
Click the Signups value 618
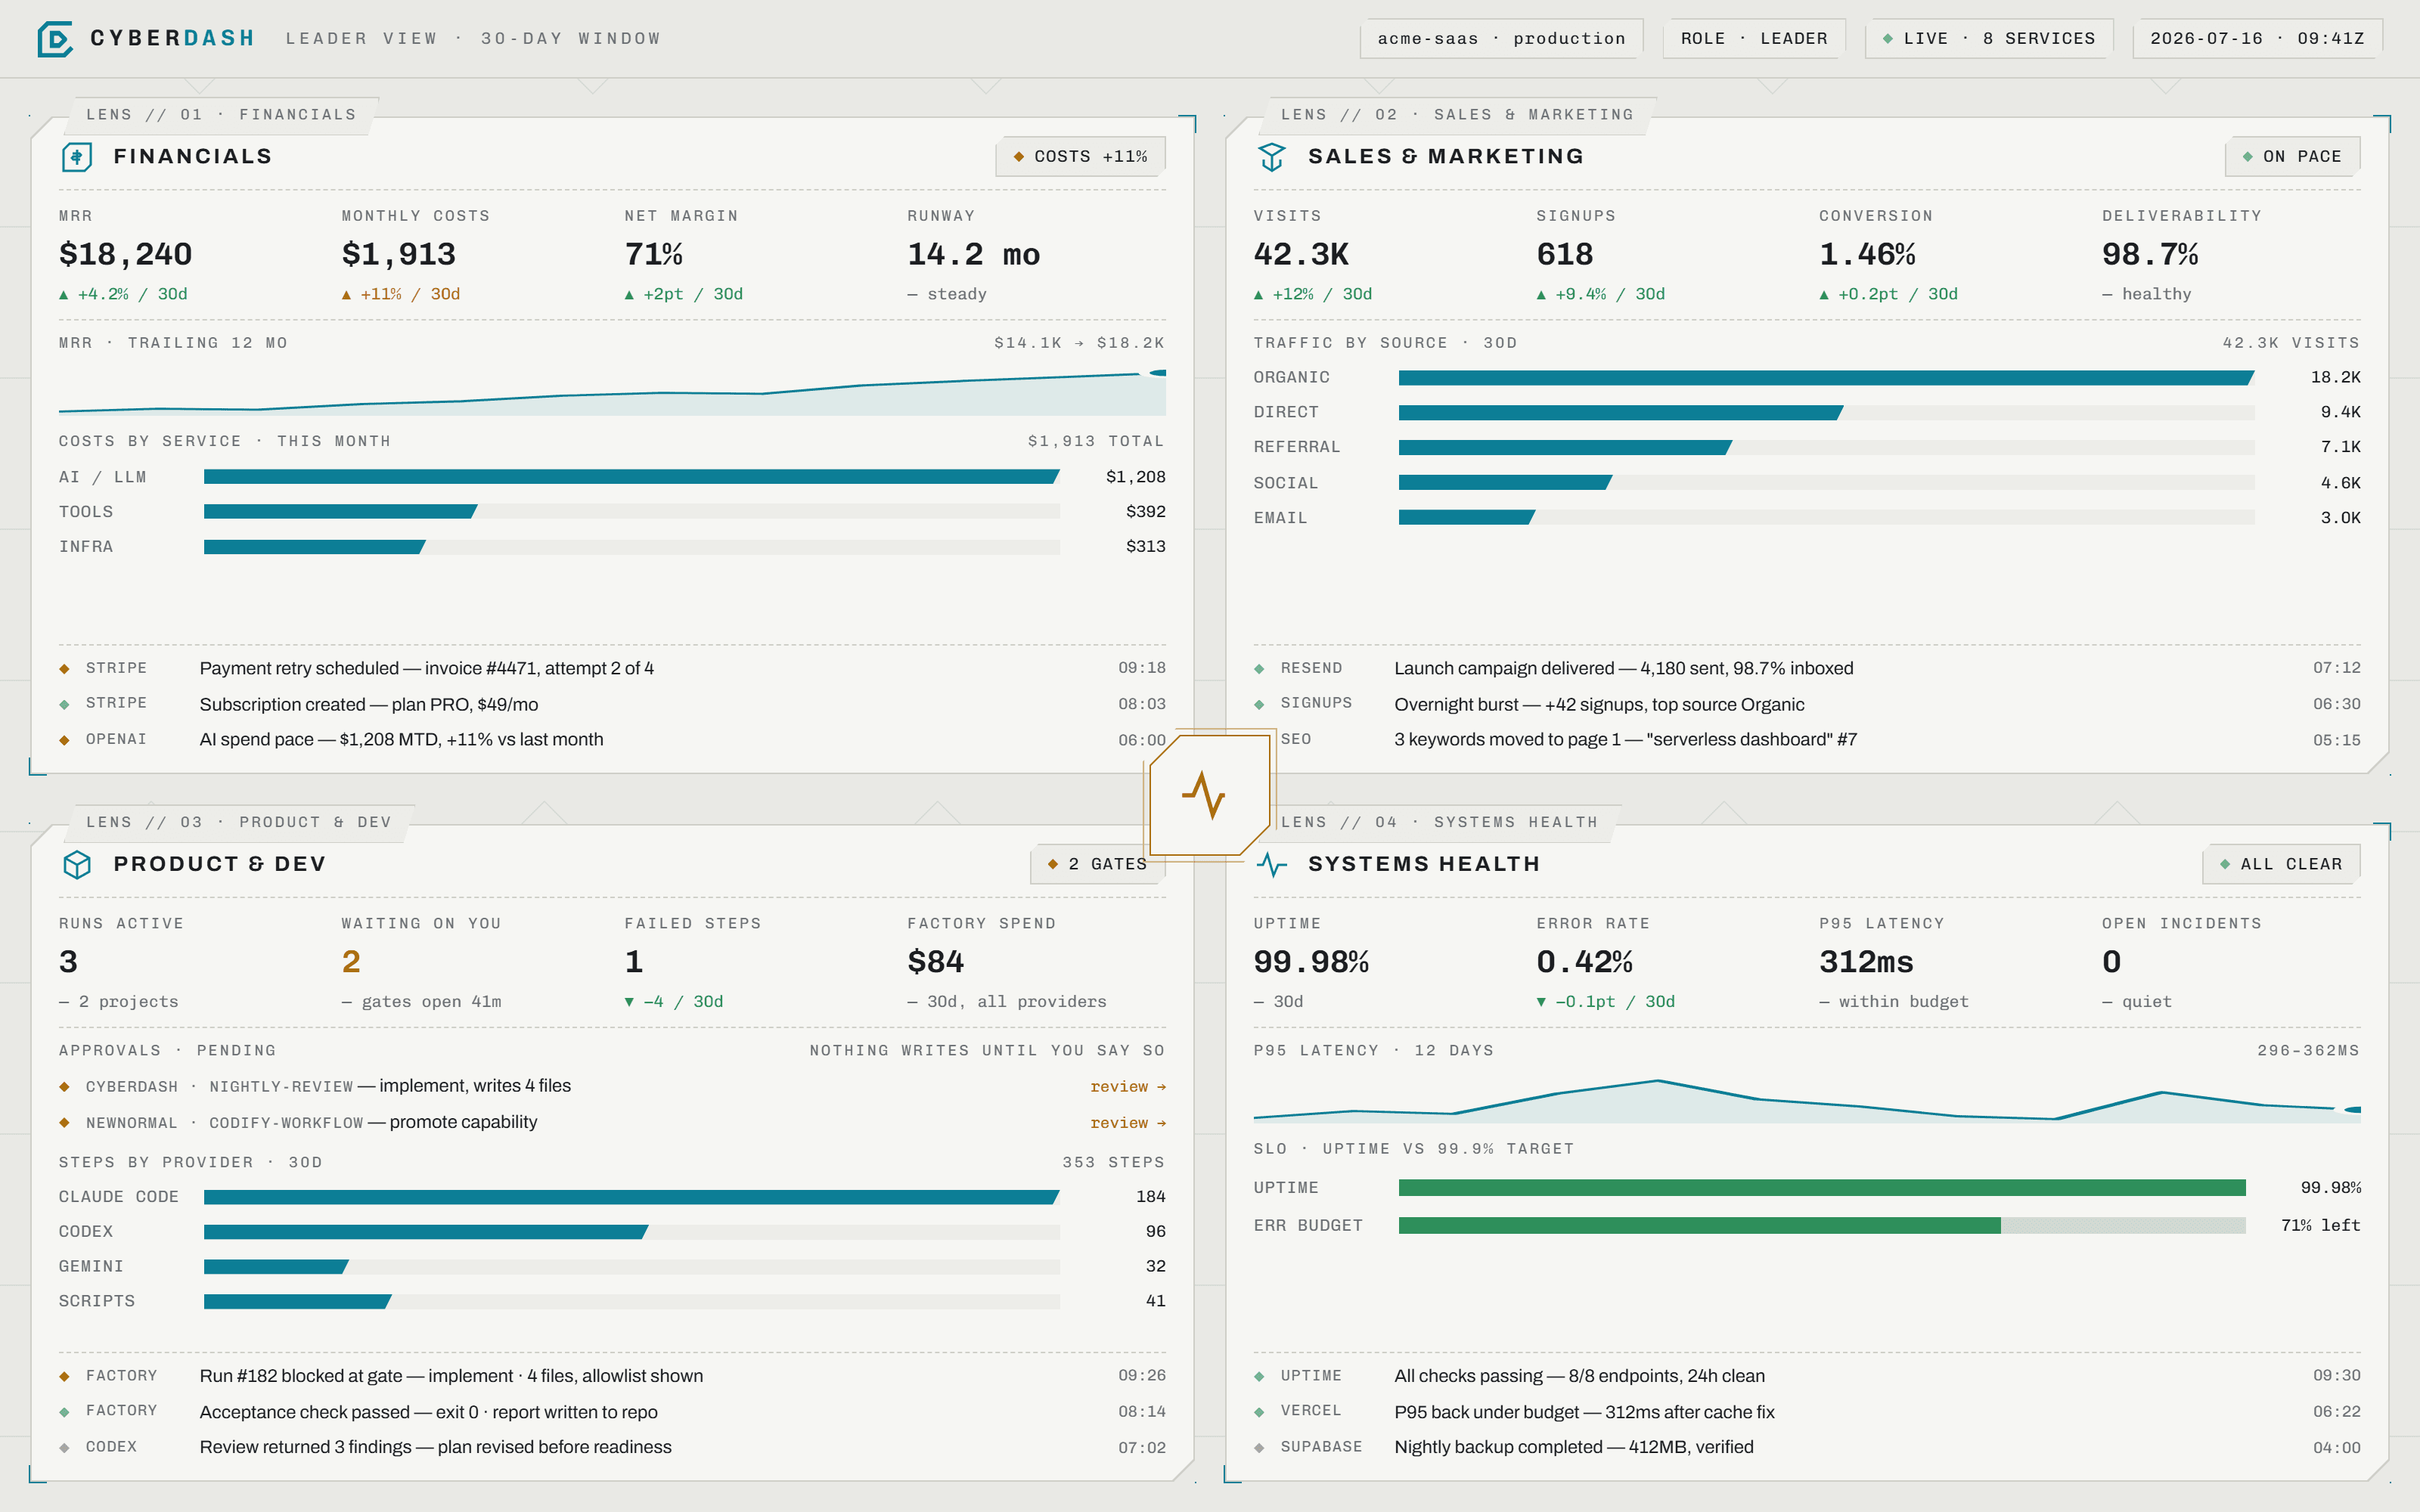1564,255
